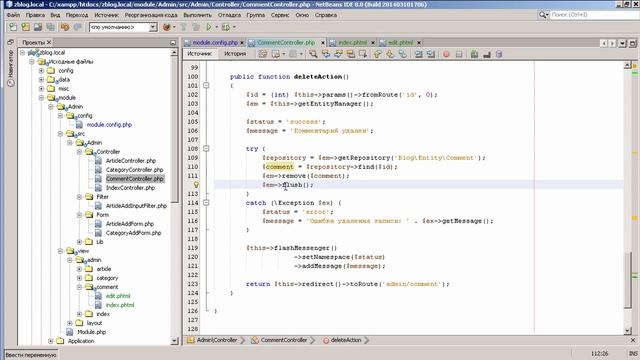Focus the quick search field

594,15
